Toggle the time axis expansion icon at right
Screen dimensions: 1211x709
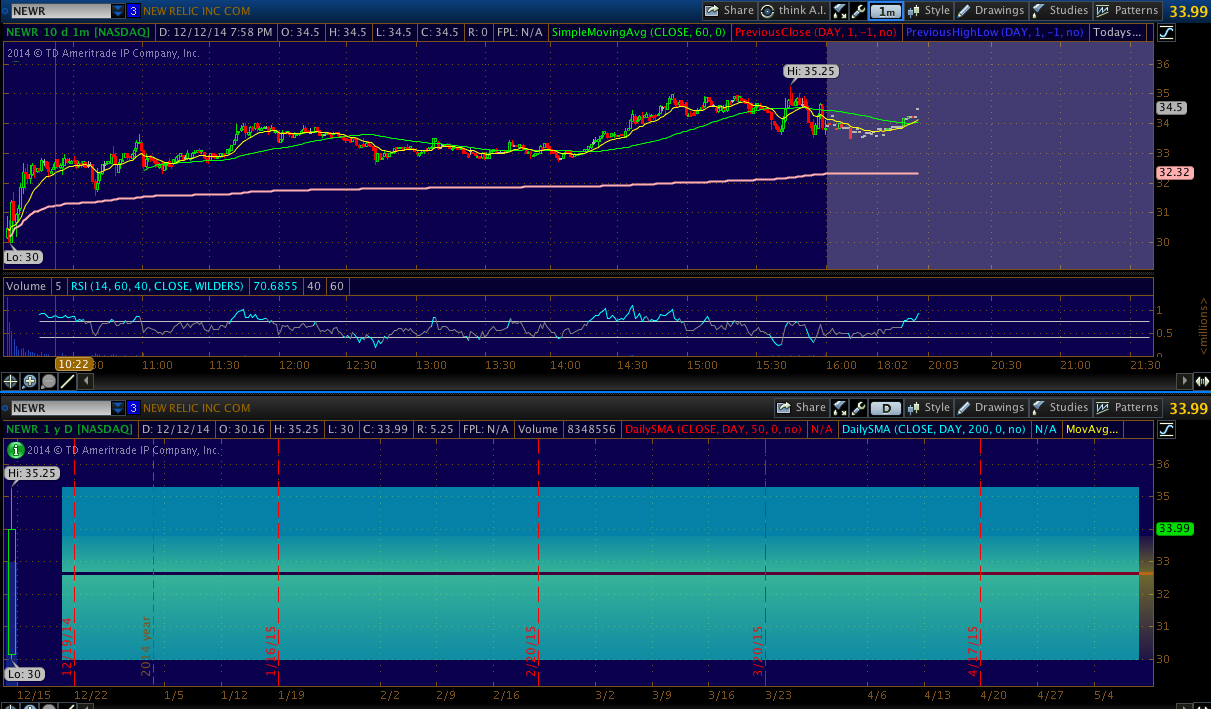pos(1203,381)
